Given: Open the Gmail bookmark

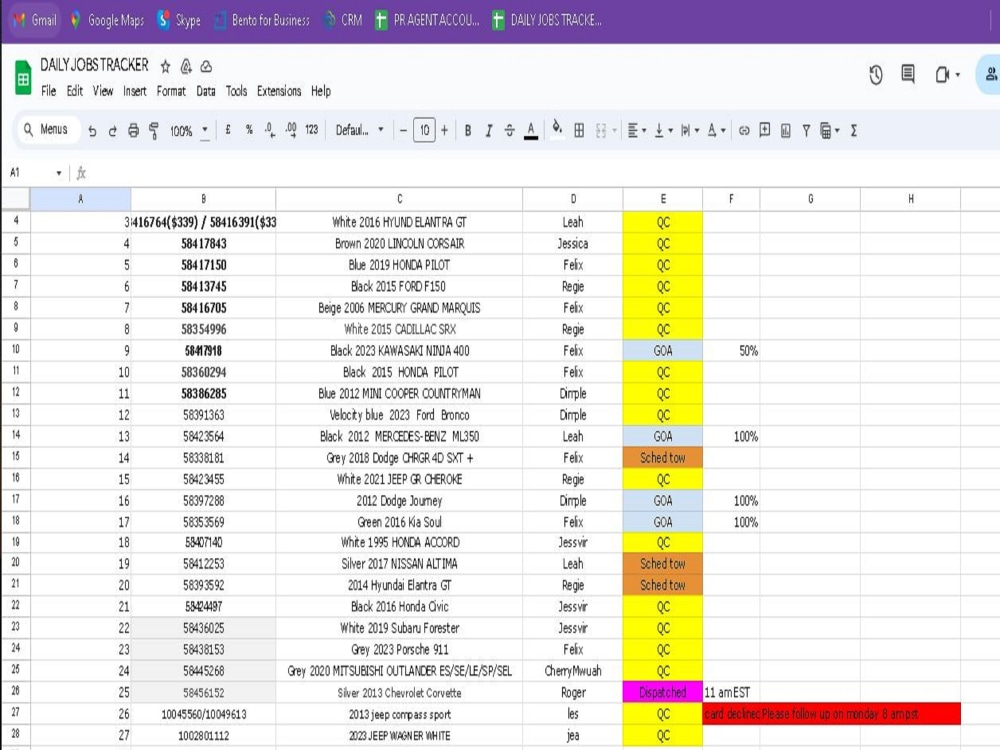Looking at the screenshot, I should (x=34, y=20).
